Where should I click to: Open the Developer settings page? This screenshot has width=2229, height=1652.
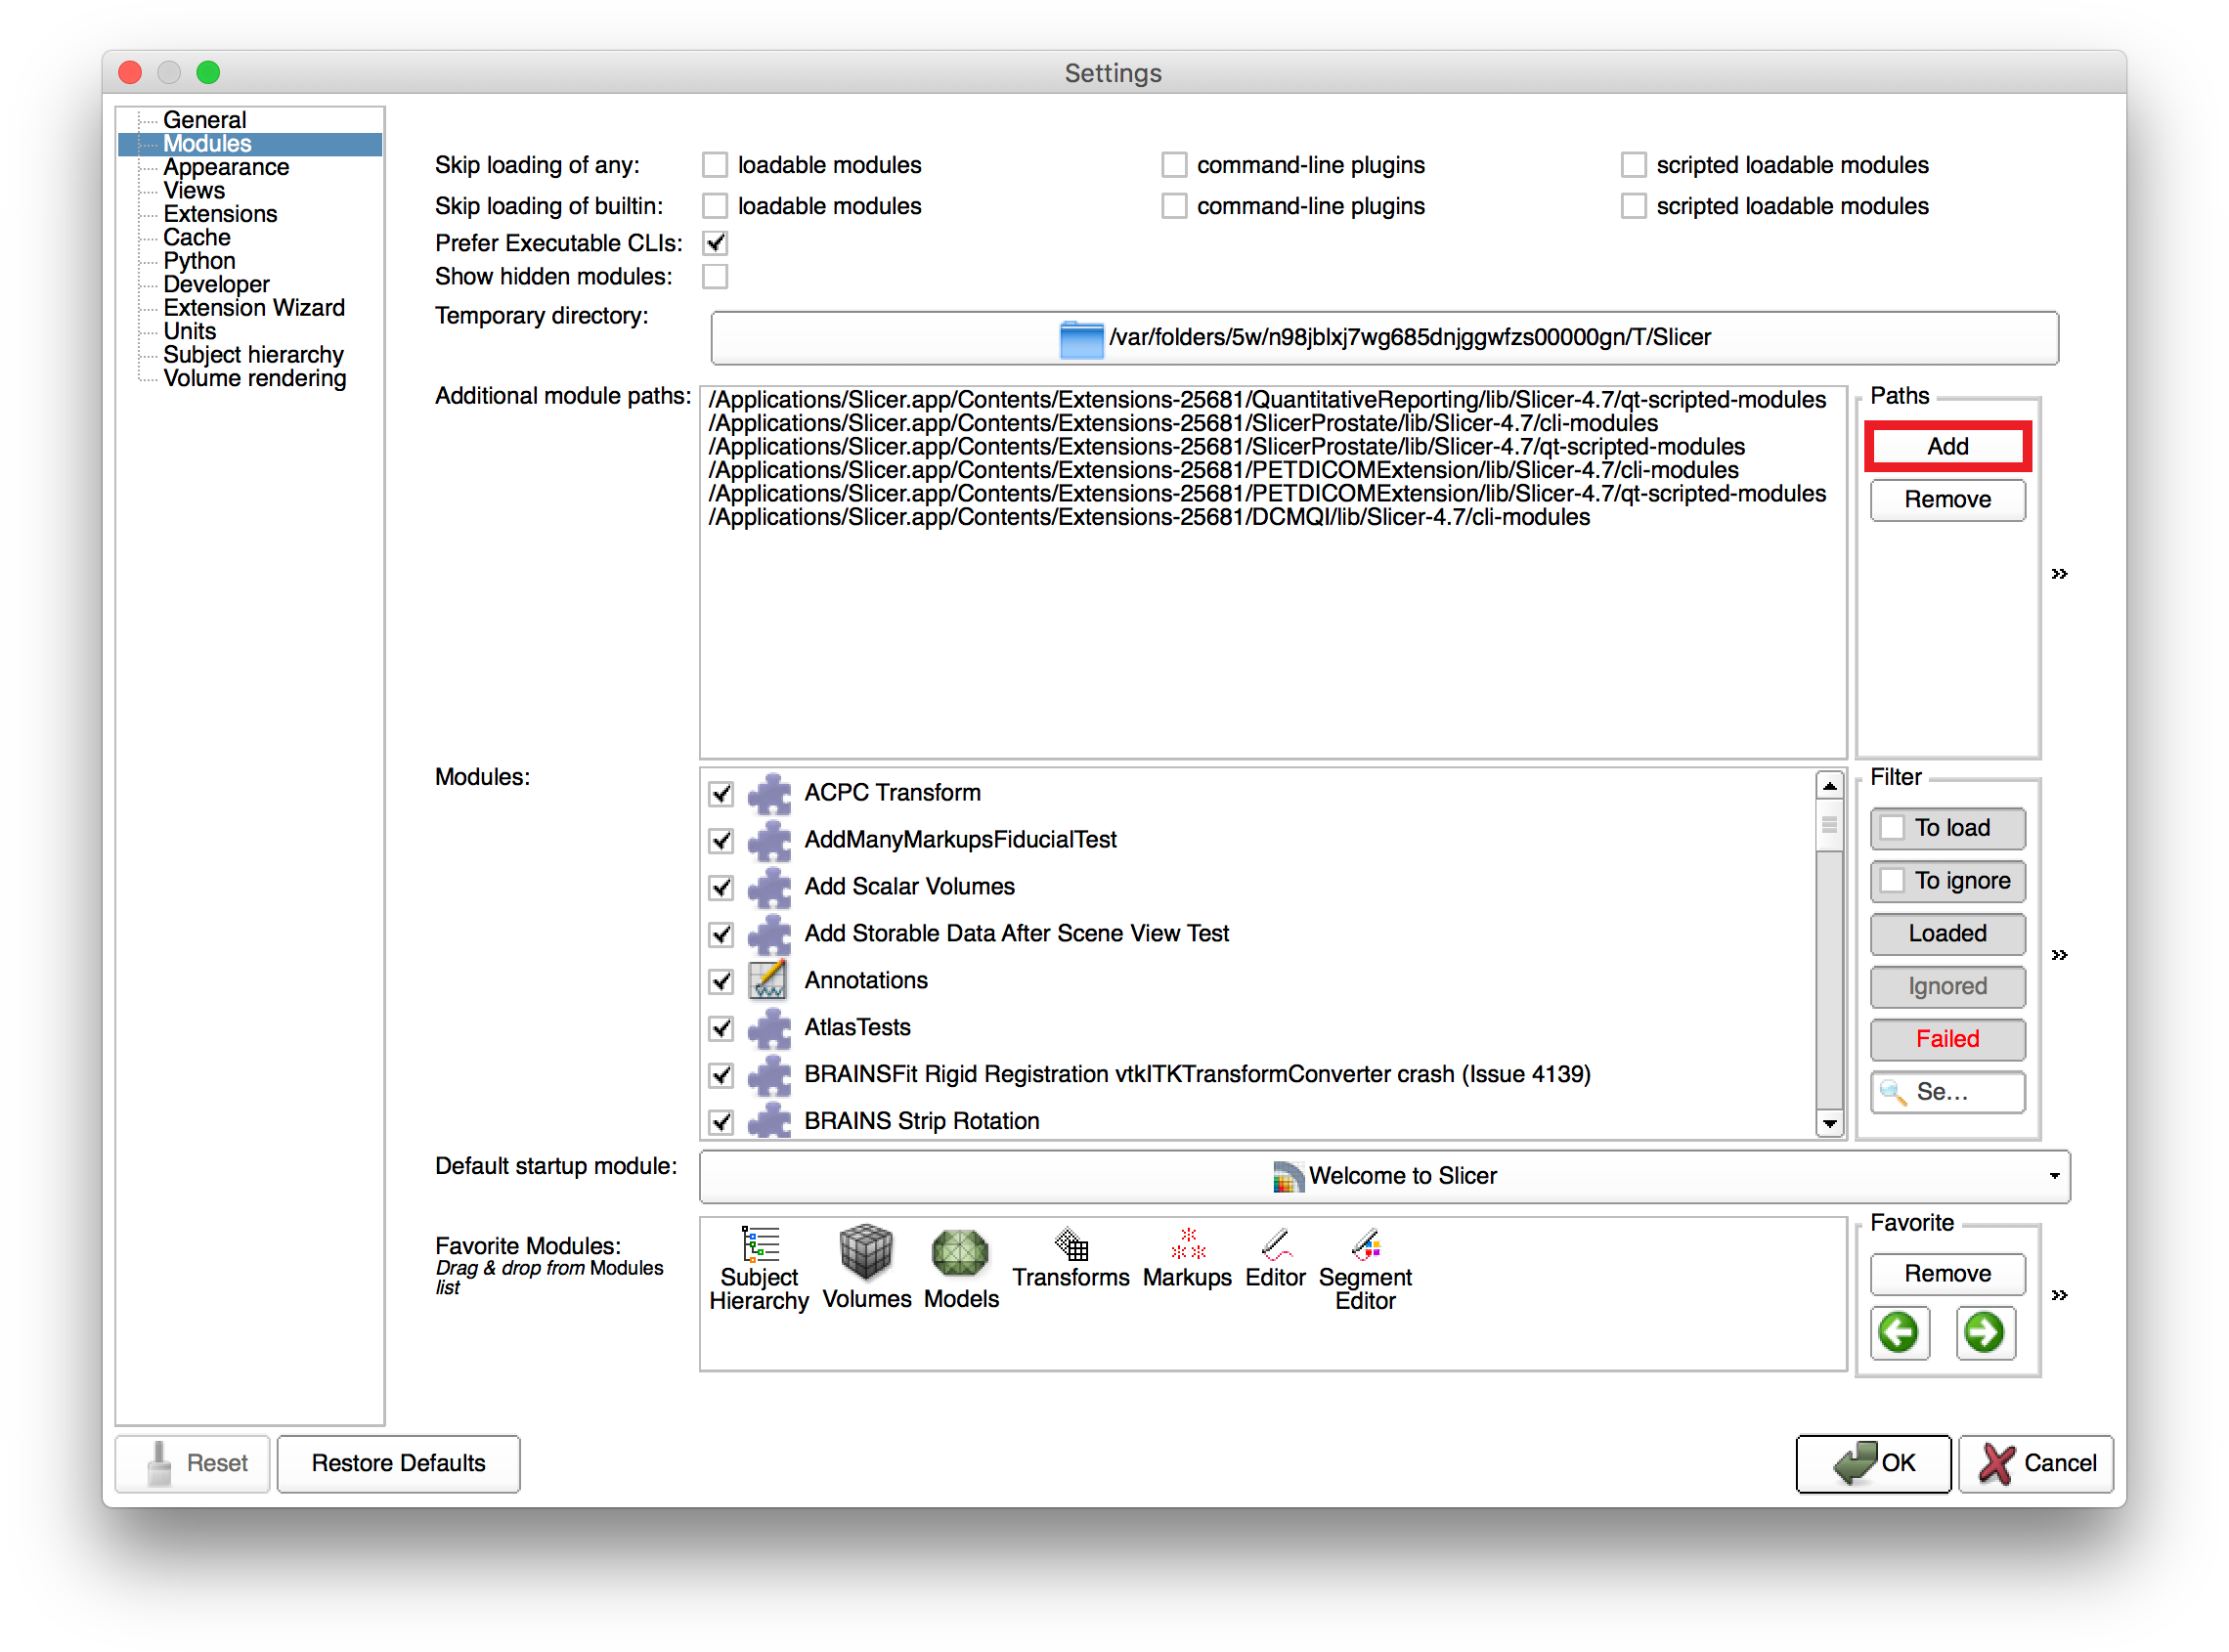tap(216, 284)
